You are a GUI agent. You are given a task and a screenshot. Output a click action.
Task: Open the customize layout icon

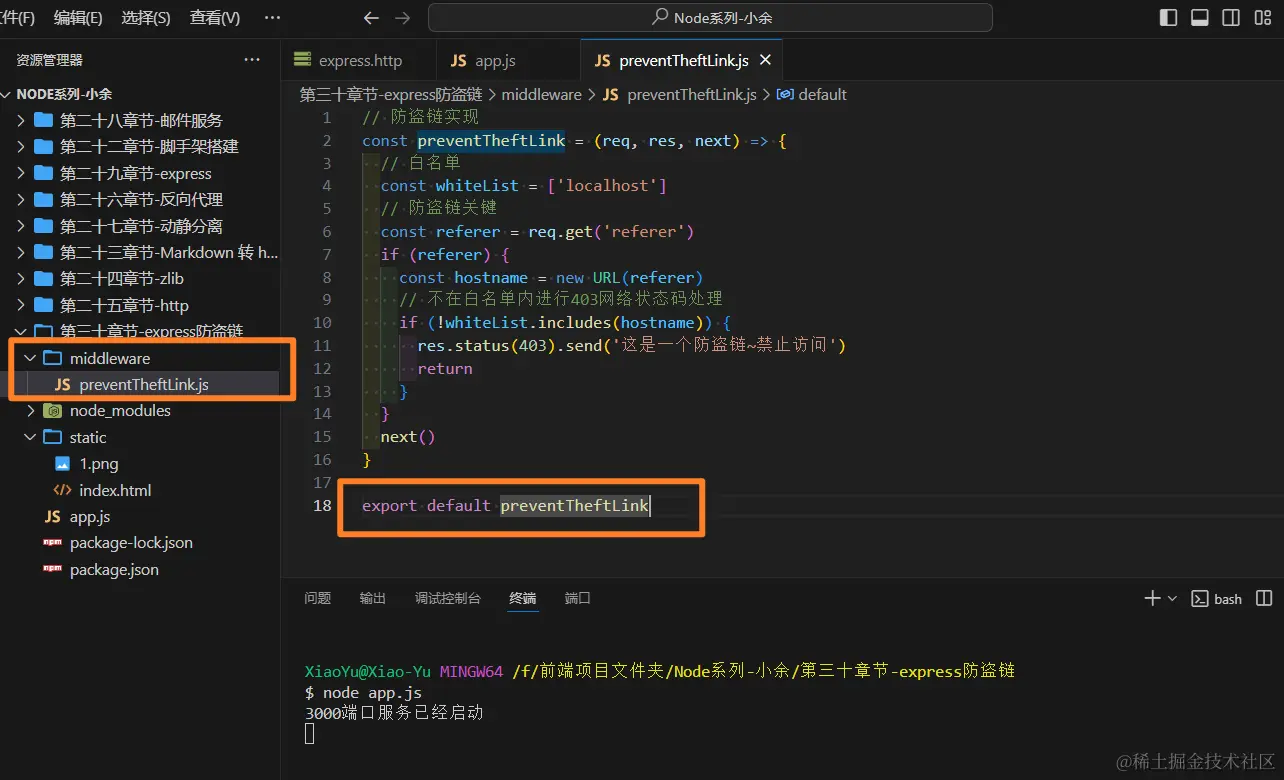[x=1262, y=18]
